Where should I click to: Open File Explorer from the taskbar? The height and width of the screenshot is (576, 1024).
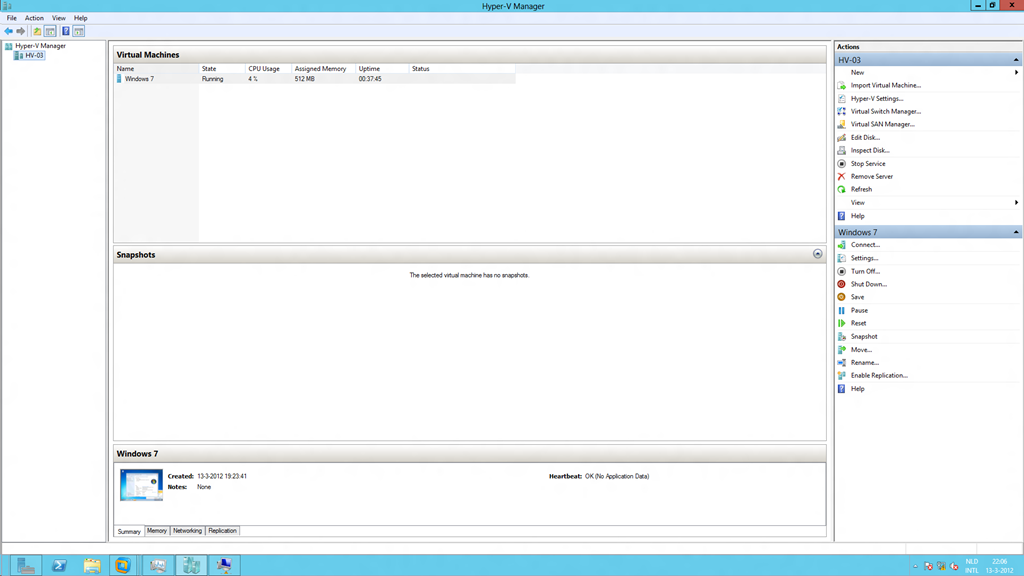(91, 566)
